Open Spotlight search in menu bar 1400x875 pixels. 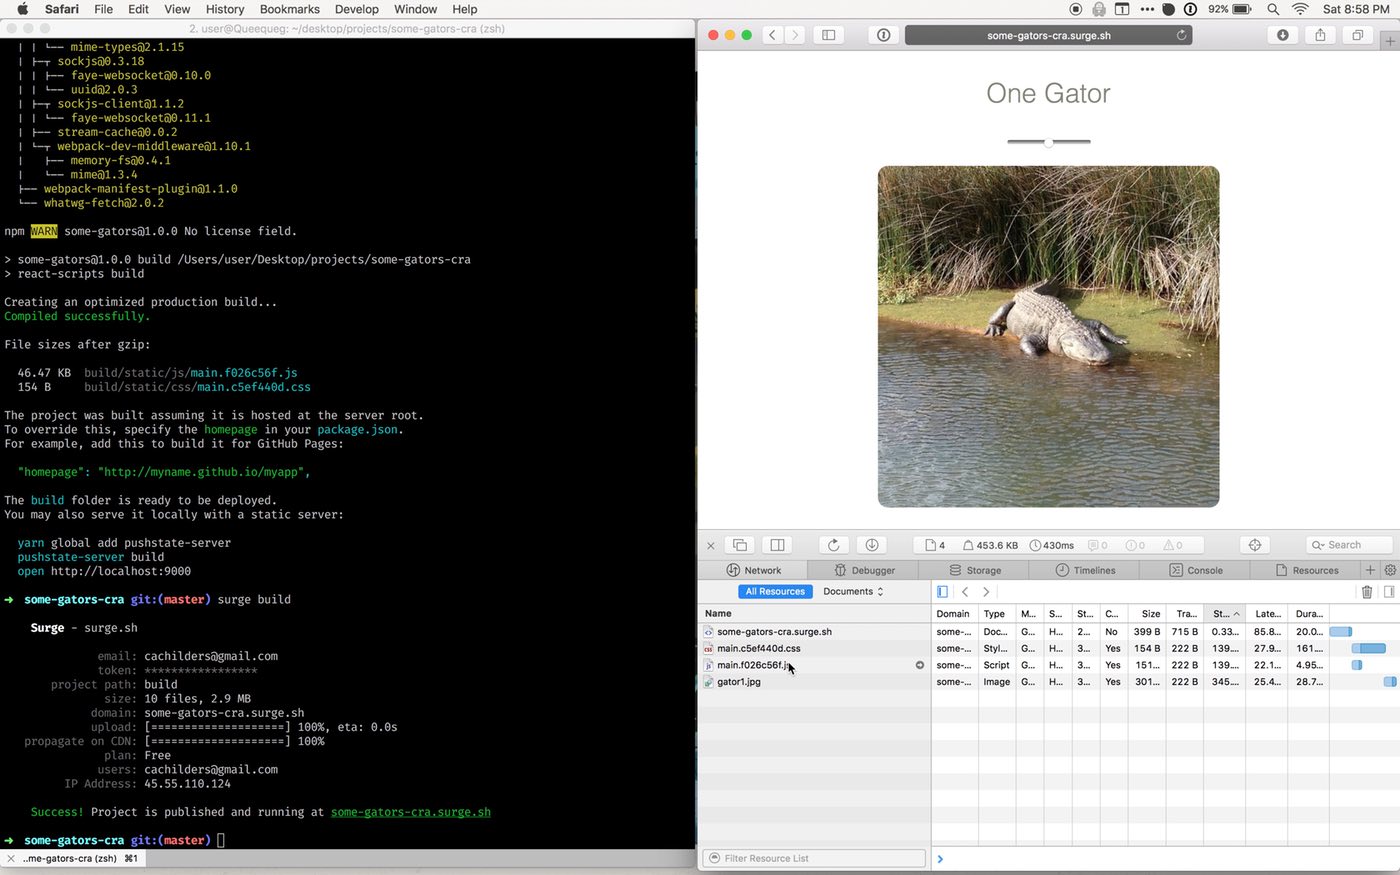pyautogui.click(x=1273, y=9)
